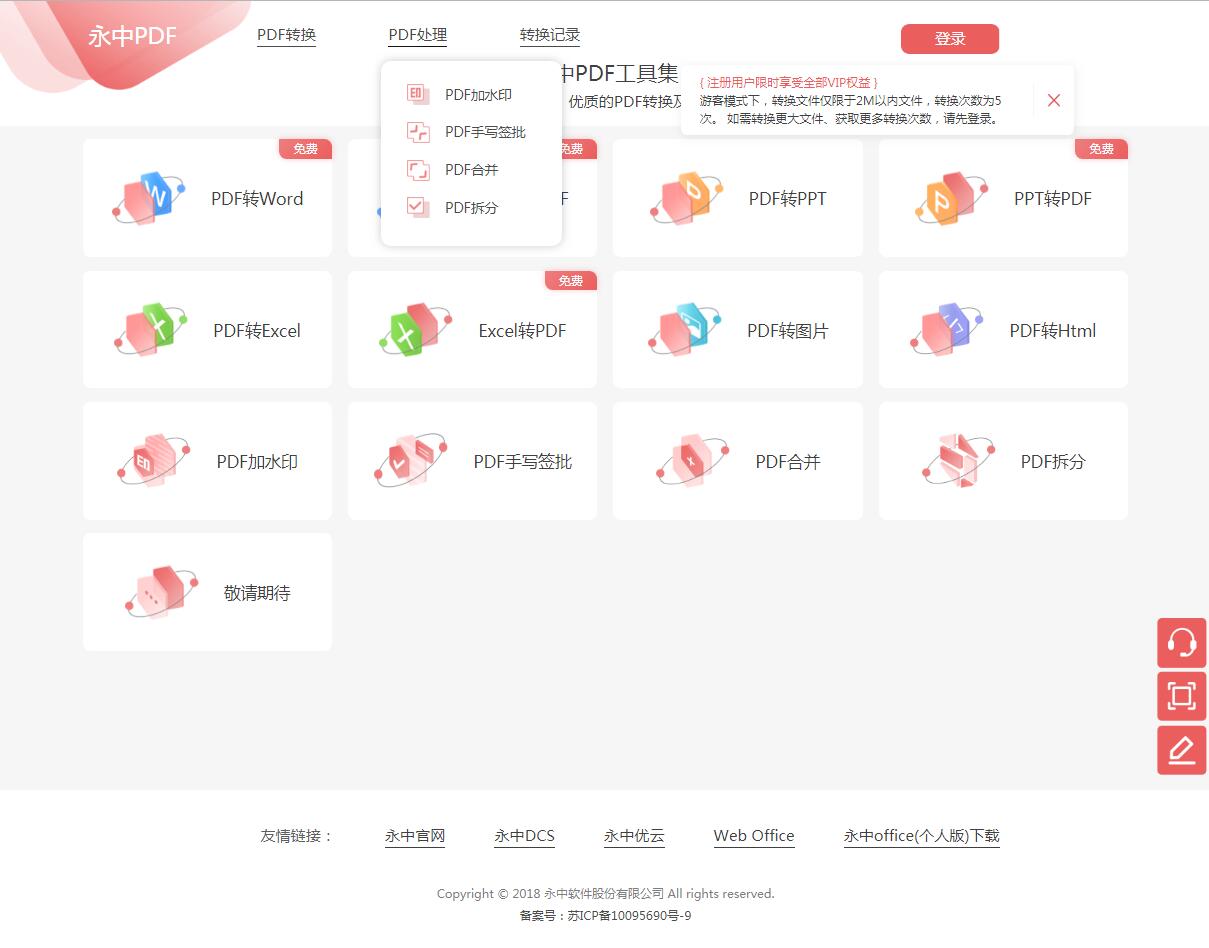Click the PDF转PPT card icon
Image resolution: width=1209 pixels, height=948 pixels.
(x=686, y=198)
